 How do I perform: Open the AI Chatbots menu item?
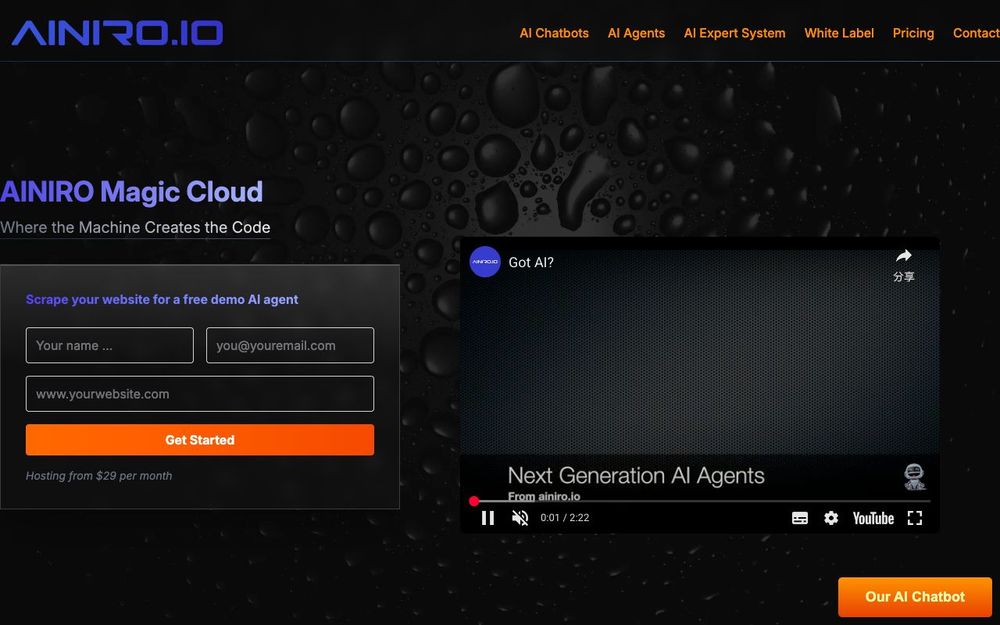pos(554,33)
